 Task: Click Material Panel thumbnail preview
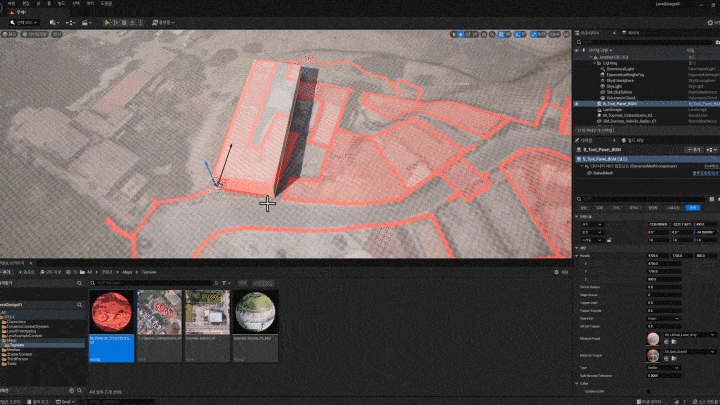[x=653, y=339]
